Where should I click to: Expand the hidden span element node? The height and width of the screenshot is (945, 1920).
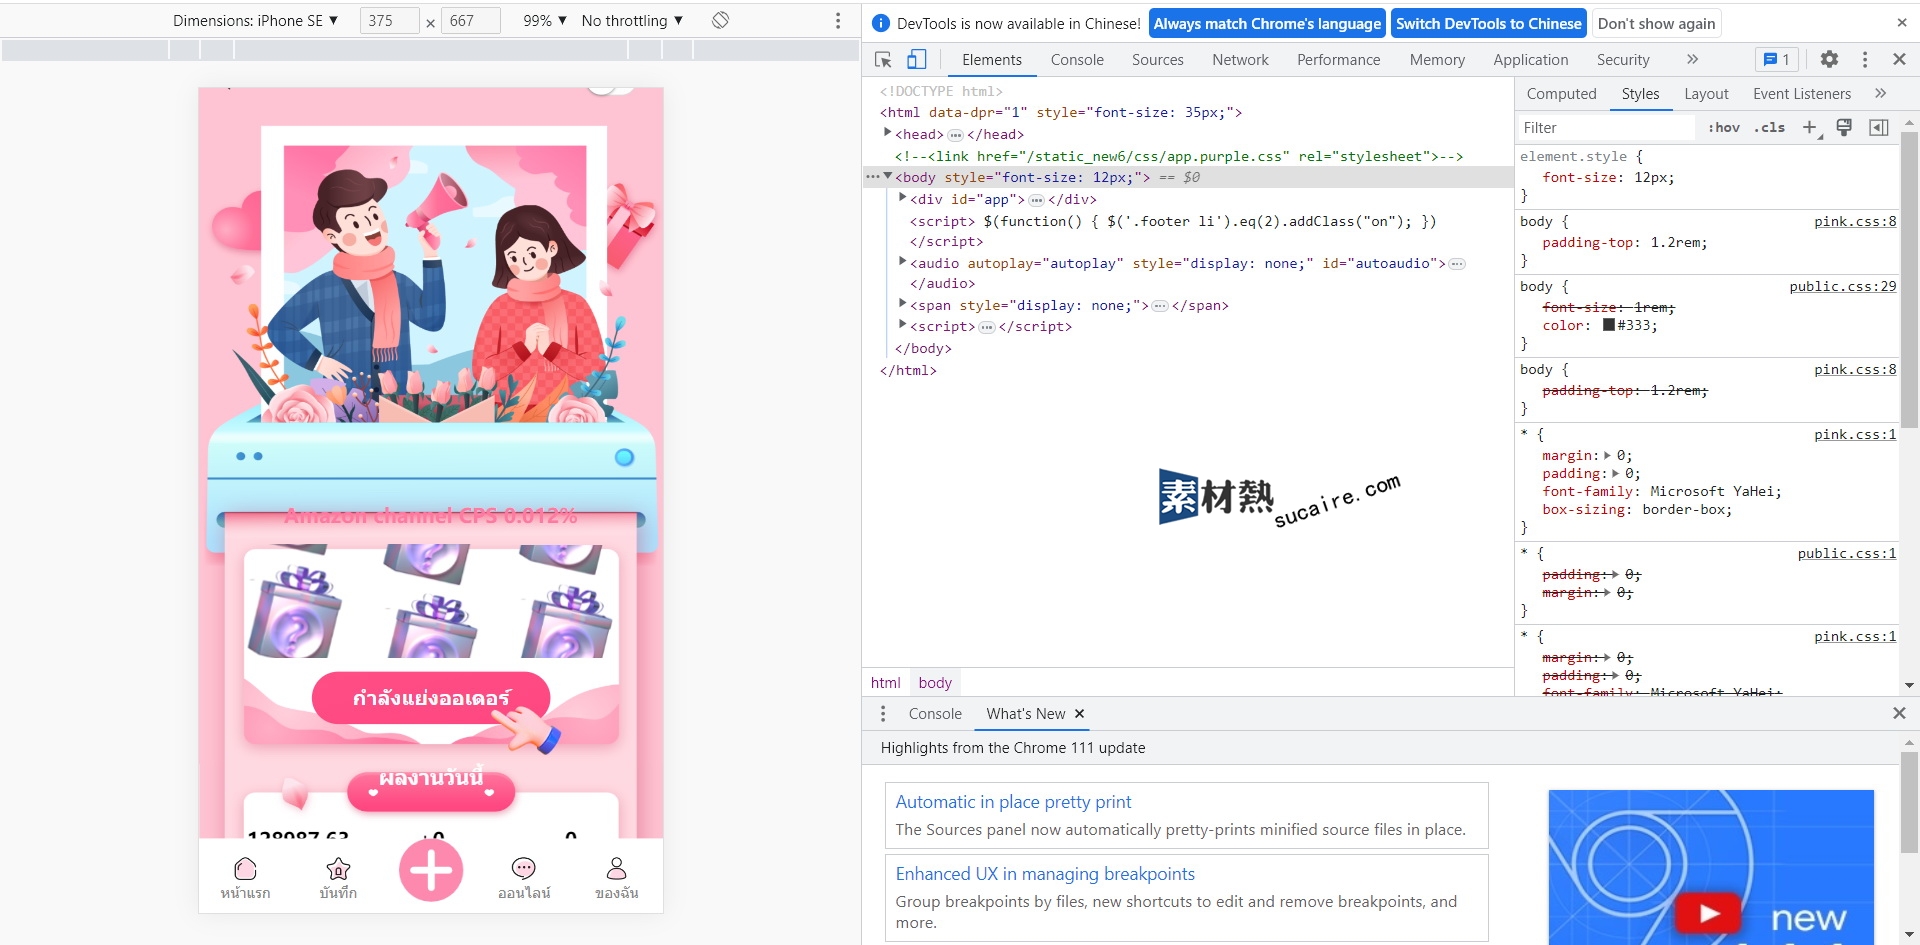903,304
